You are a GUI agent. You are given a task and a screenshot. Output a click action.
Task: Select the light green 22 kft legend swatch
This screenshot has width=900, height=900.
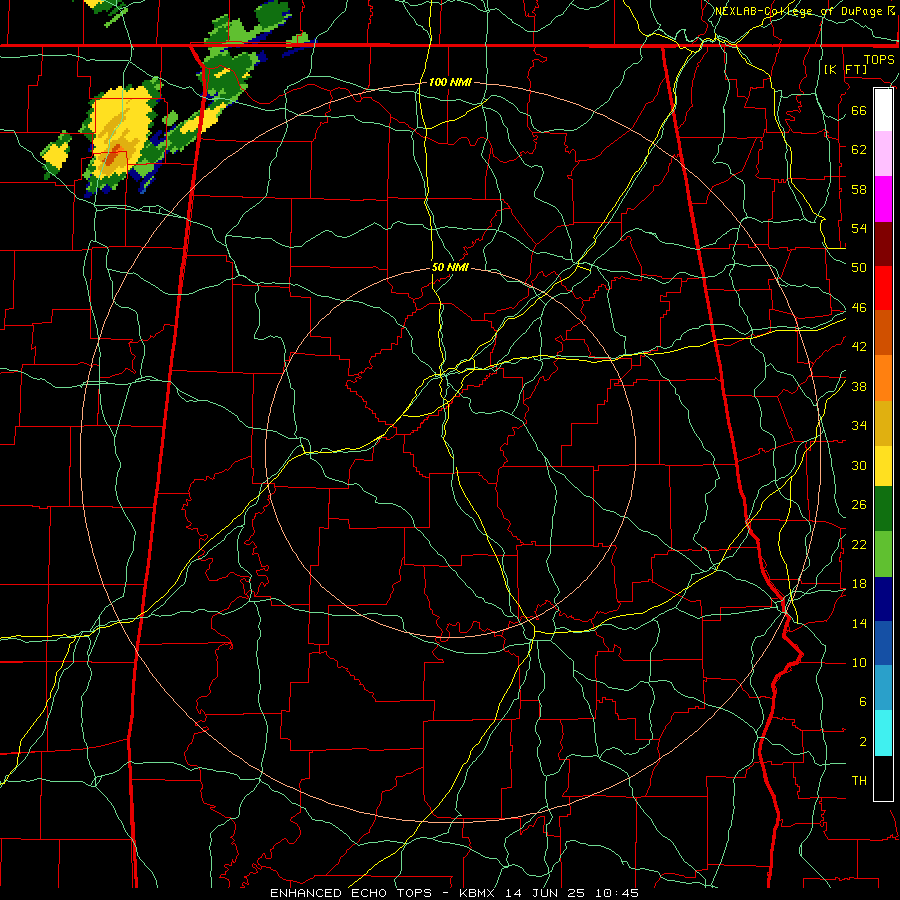click(883, 554)
